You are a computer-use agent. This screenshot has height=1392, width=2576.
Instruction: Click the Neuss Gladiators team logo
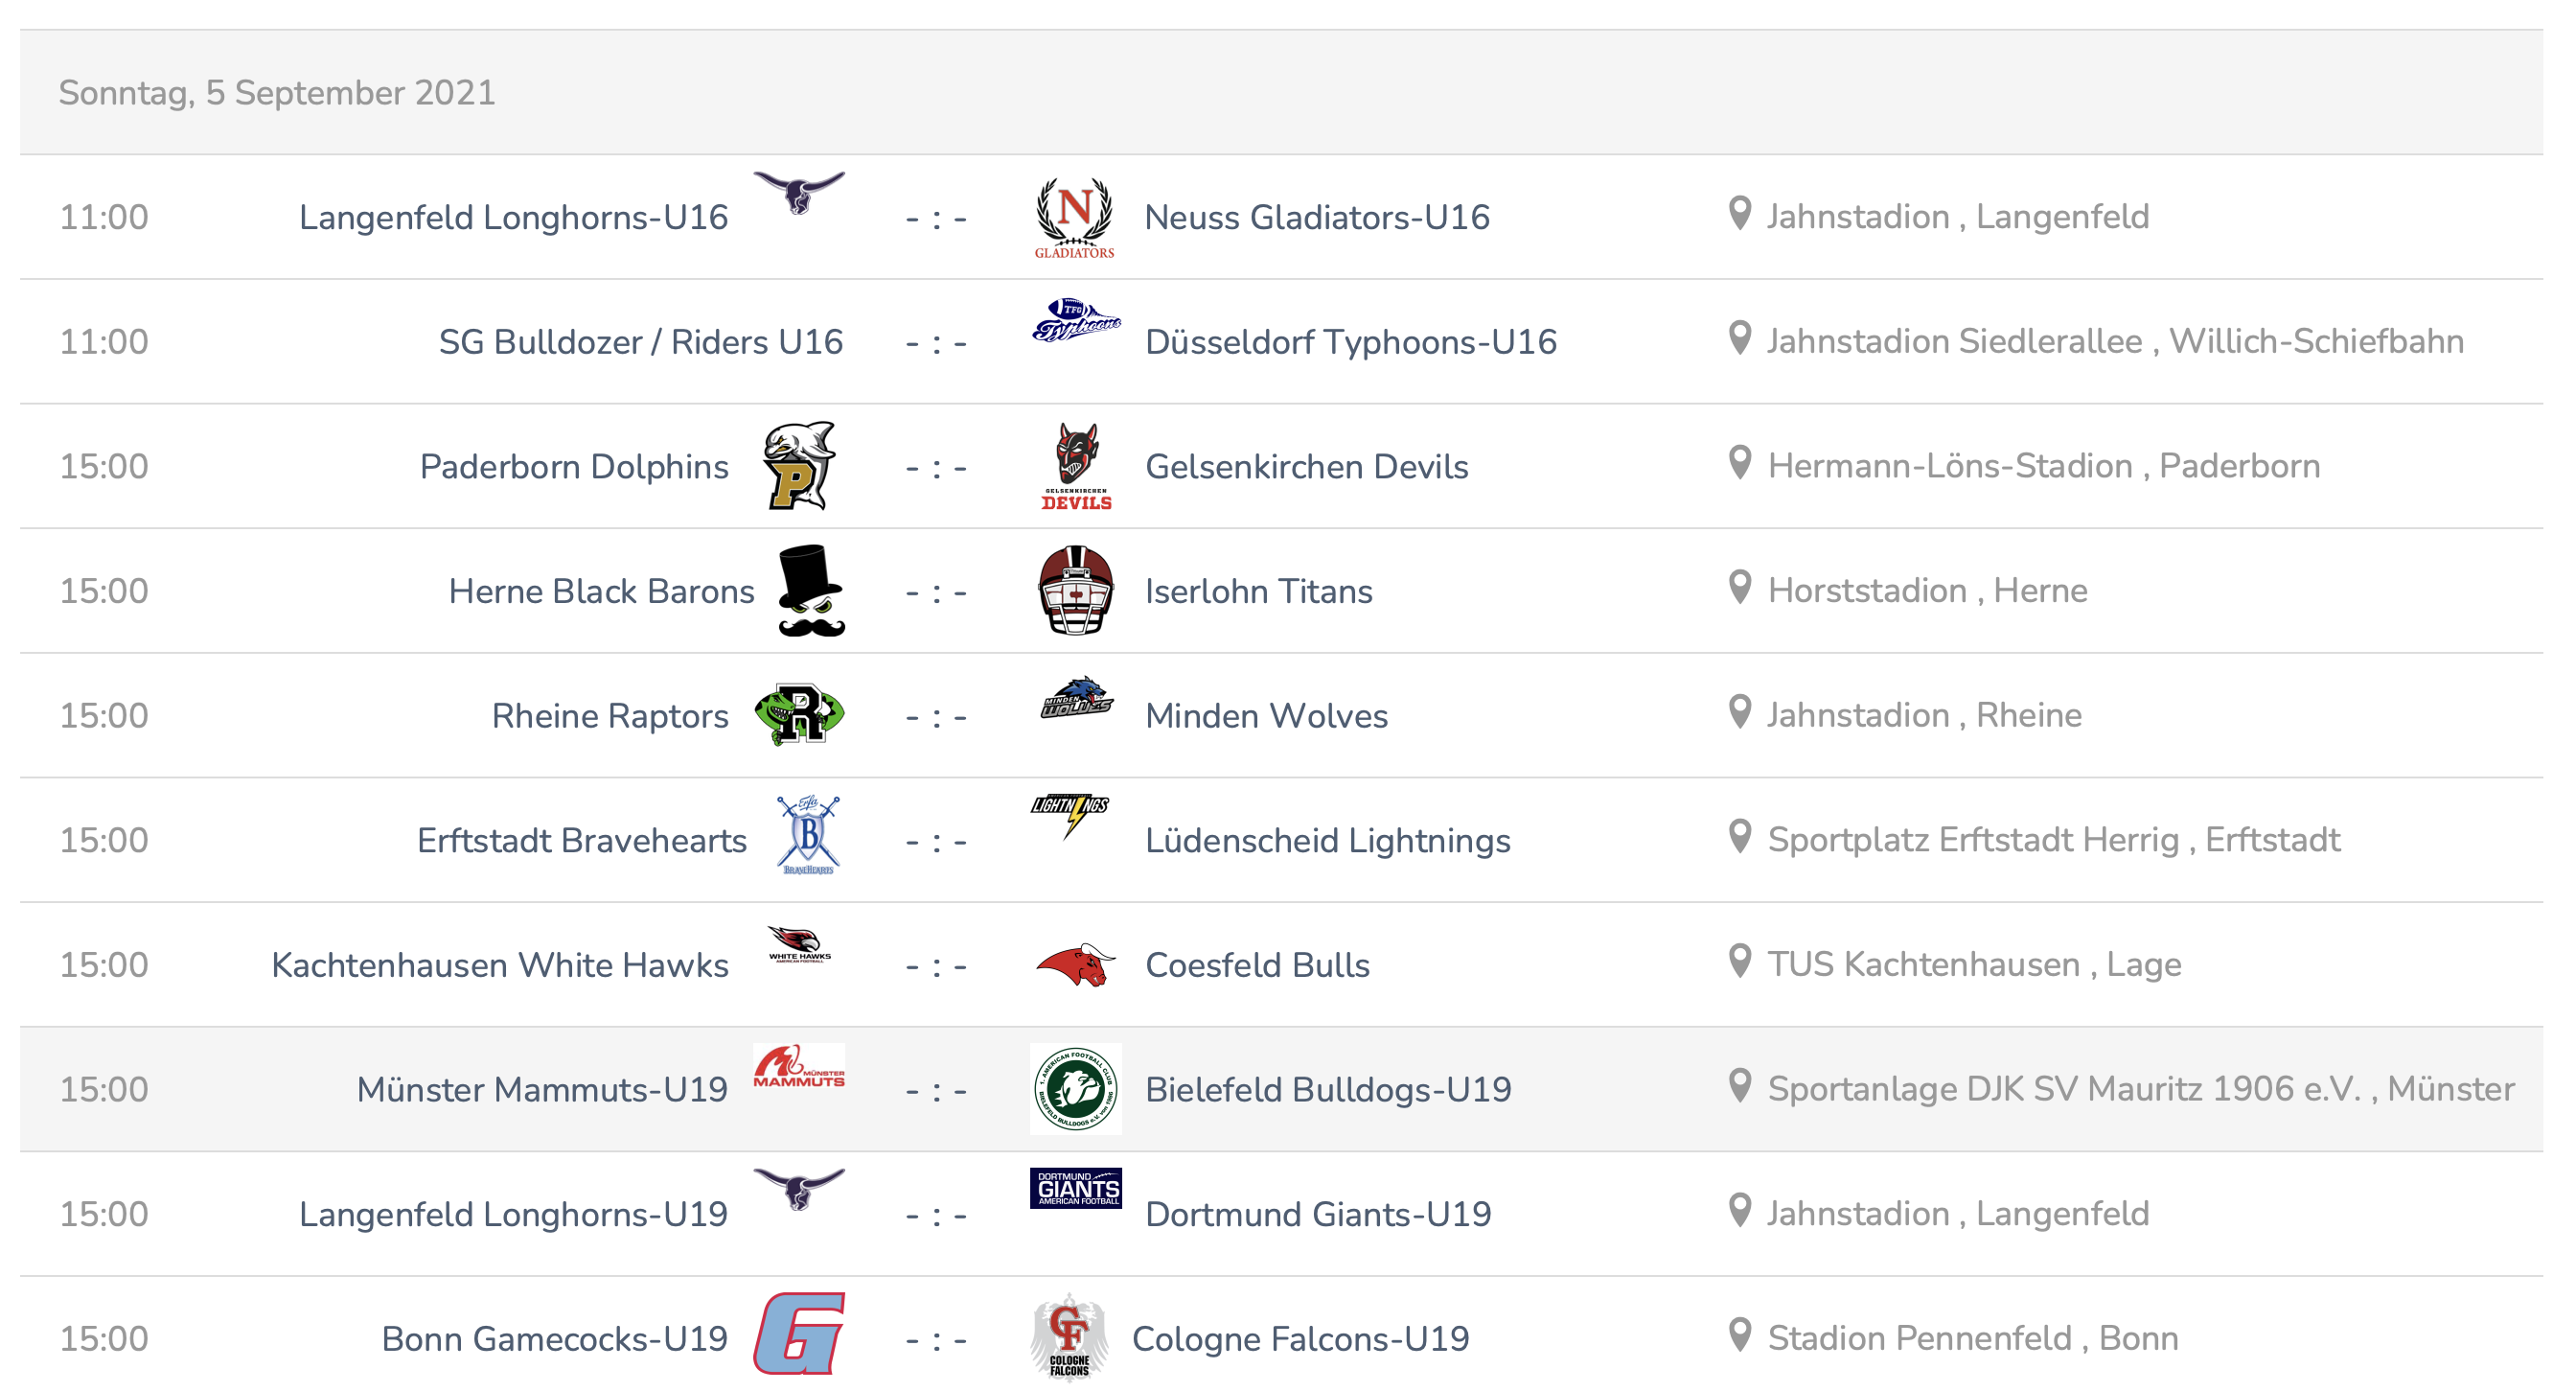click(x=1075, y=217)
